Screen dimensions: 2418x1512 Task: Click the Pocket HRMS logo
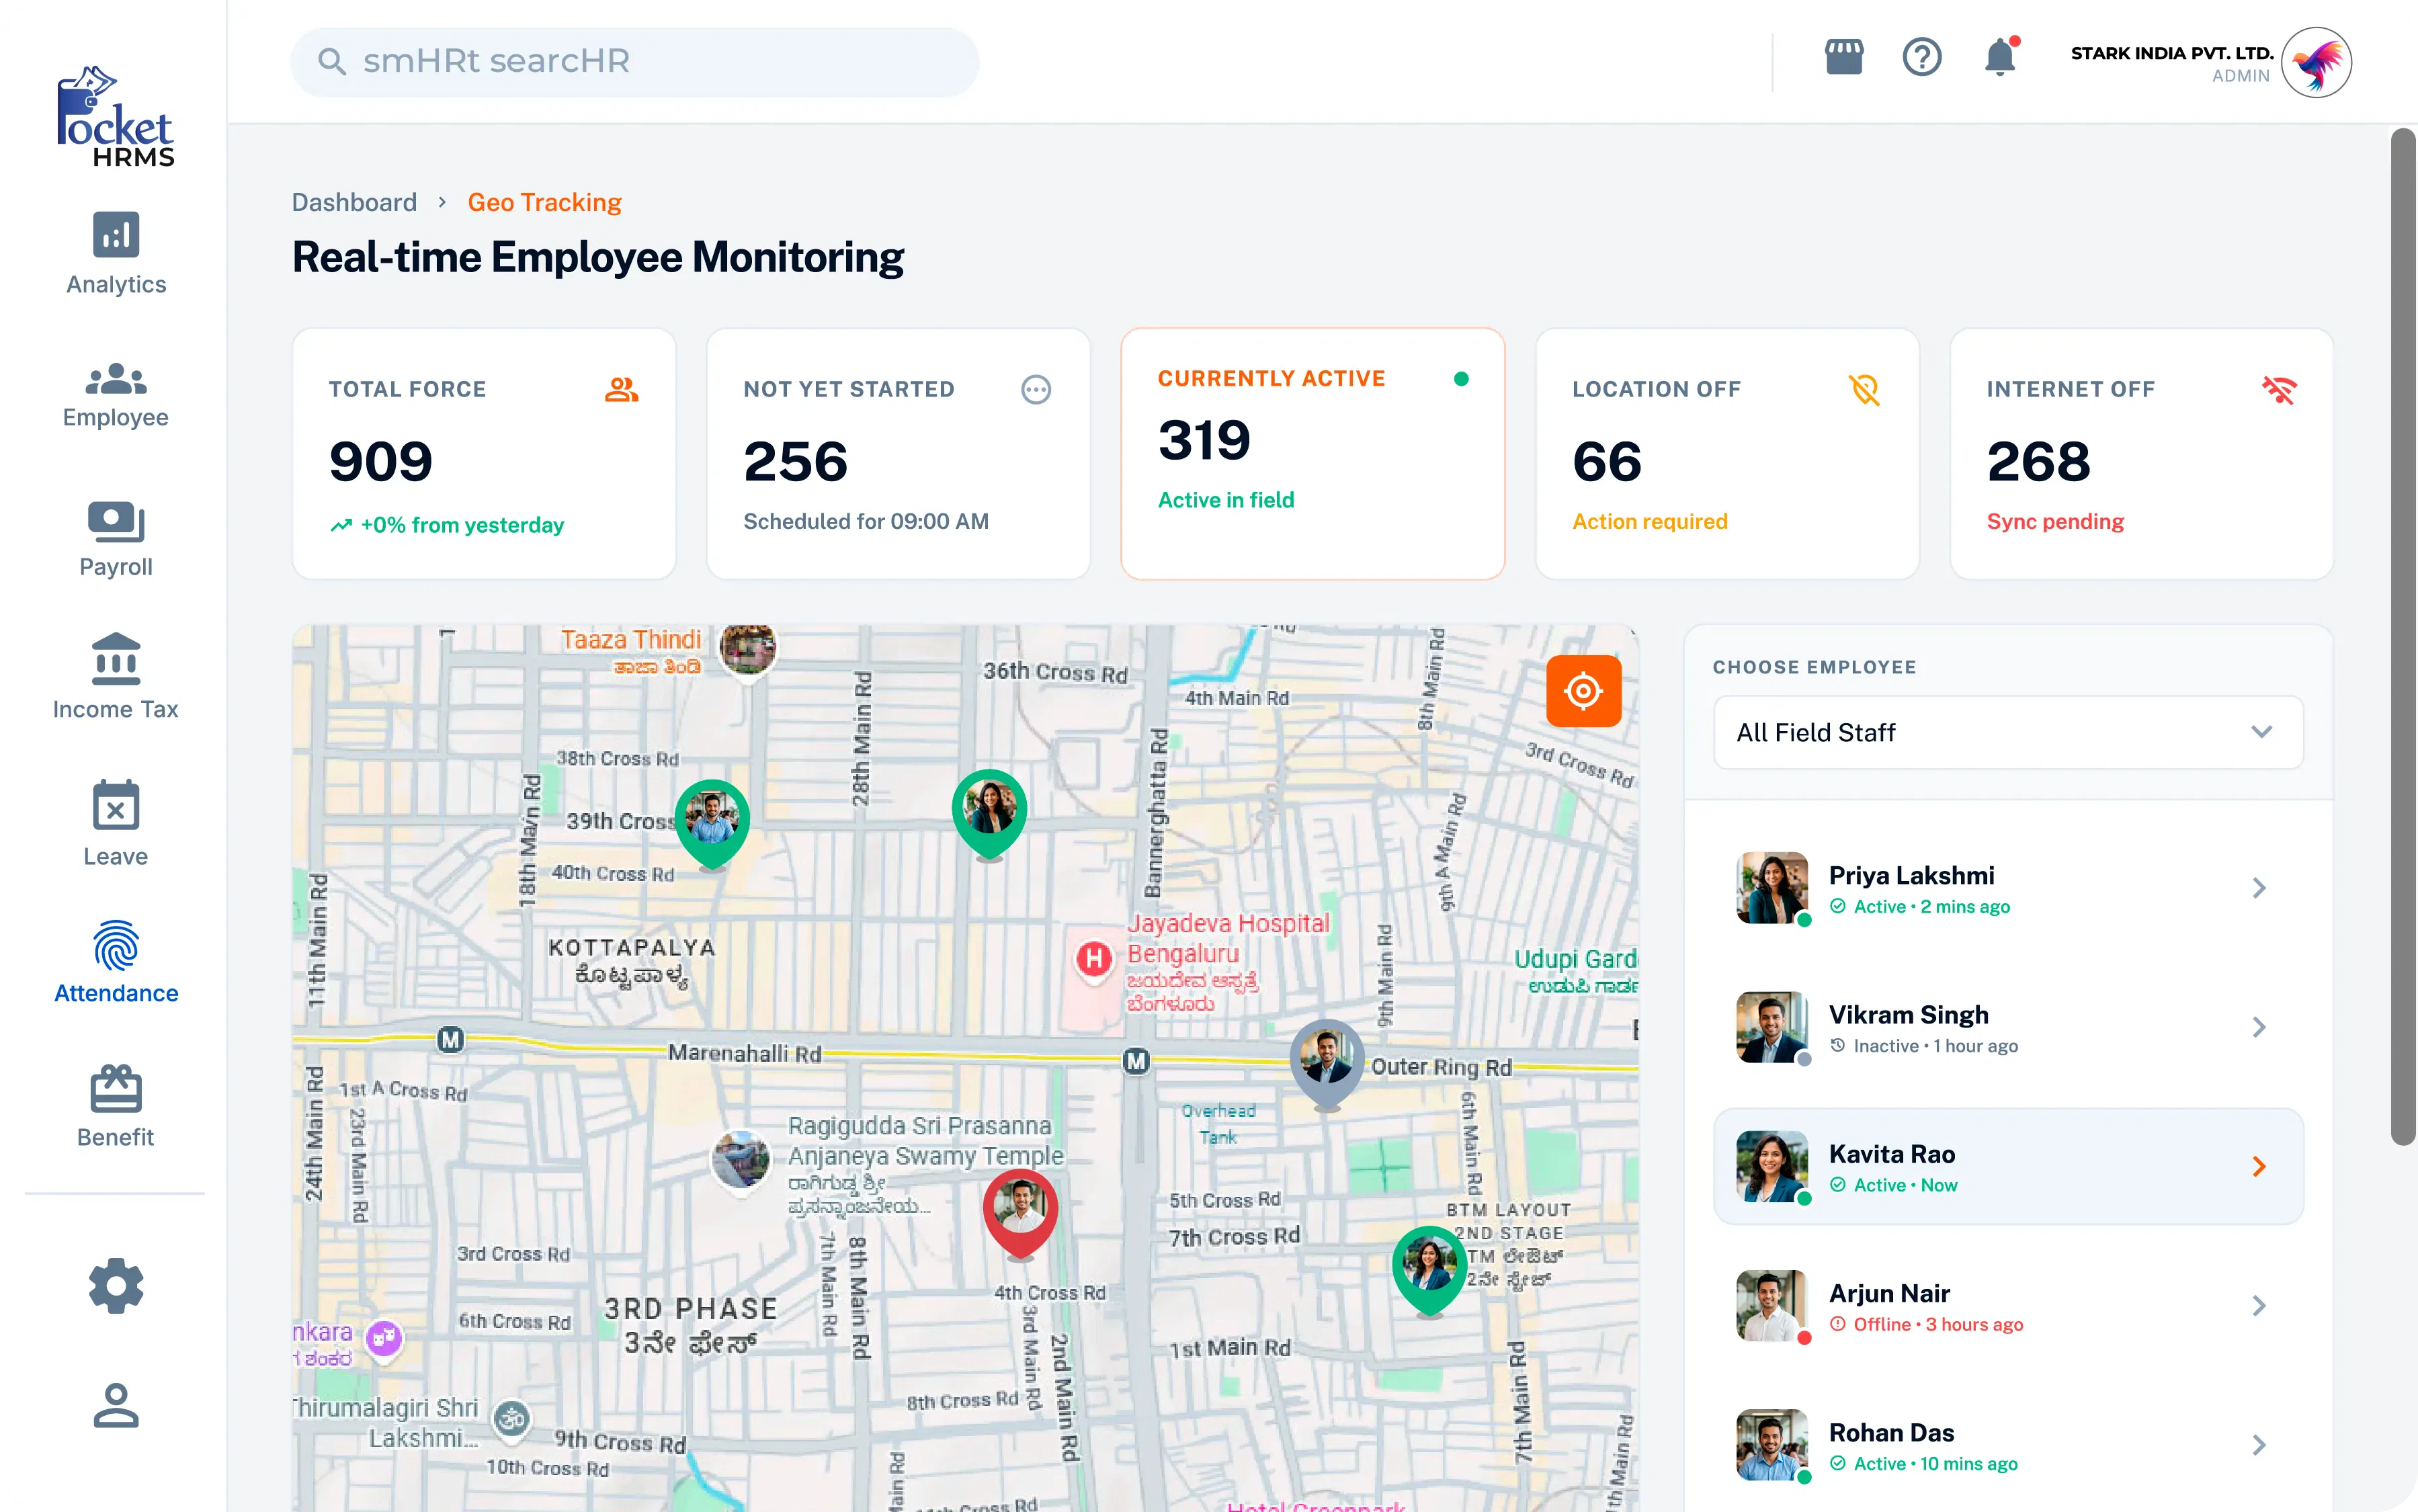click(116, 116)
